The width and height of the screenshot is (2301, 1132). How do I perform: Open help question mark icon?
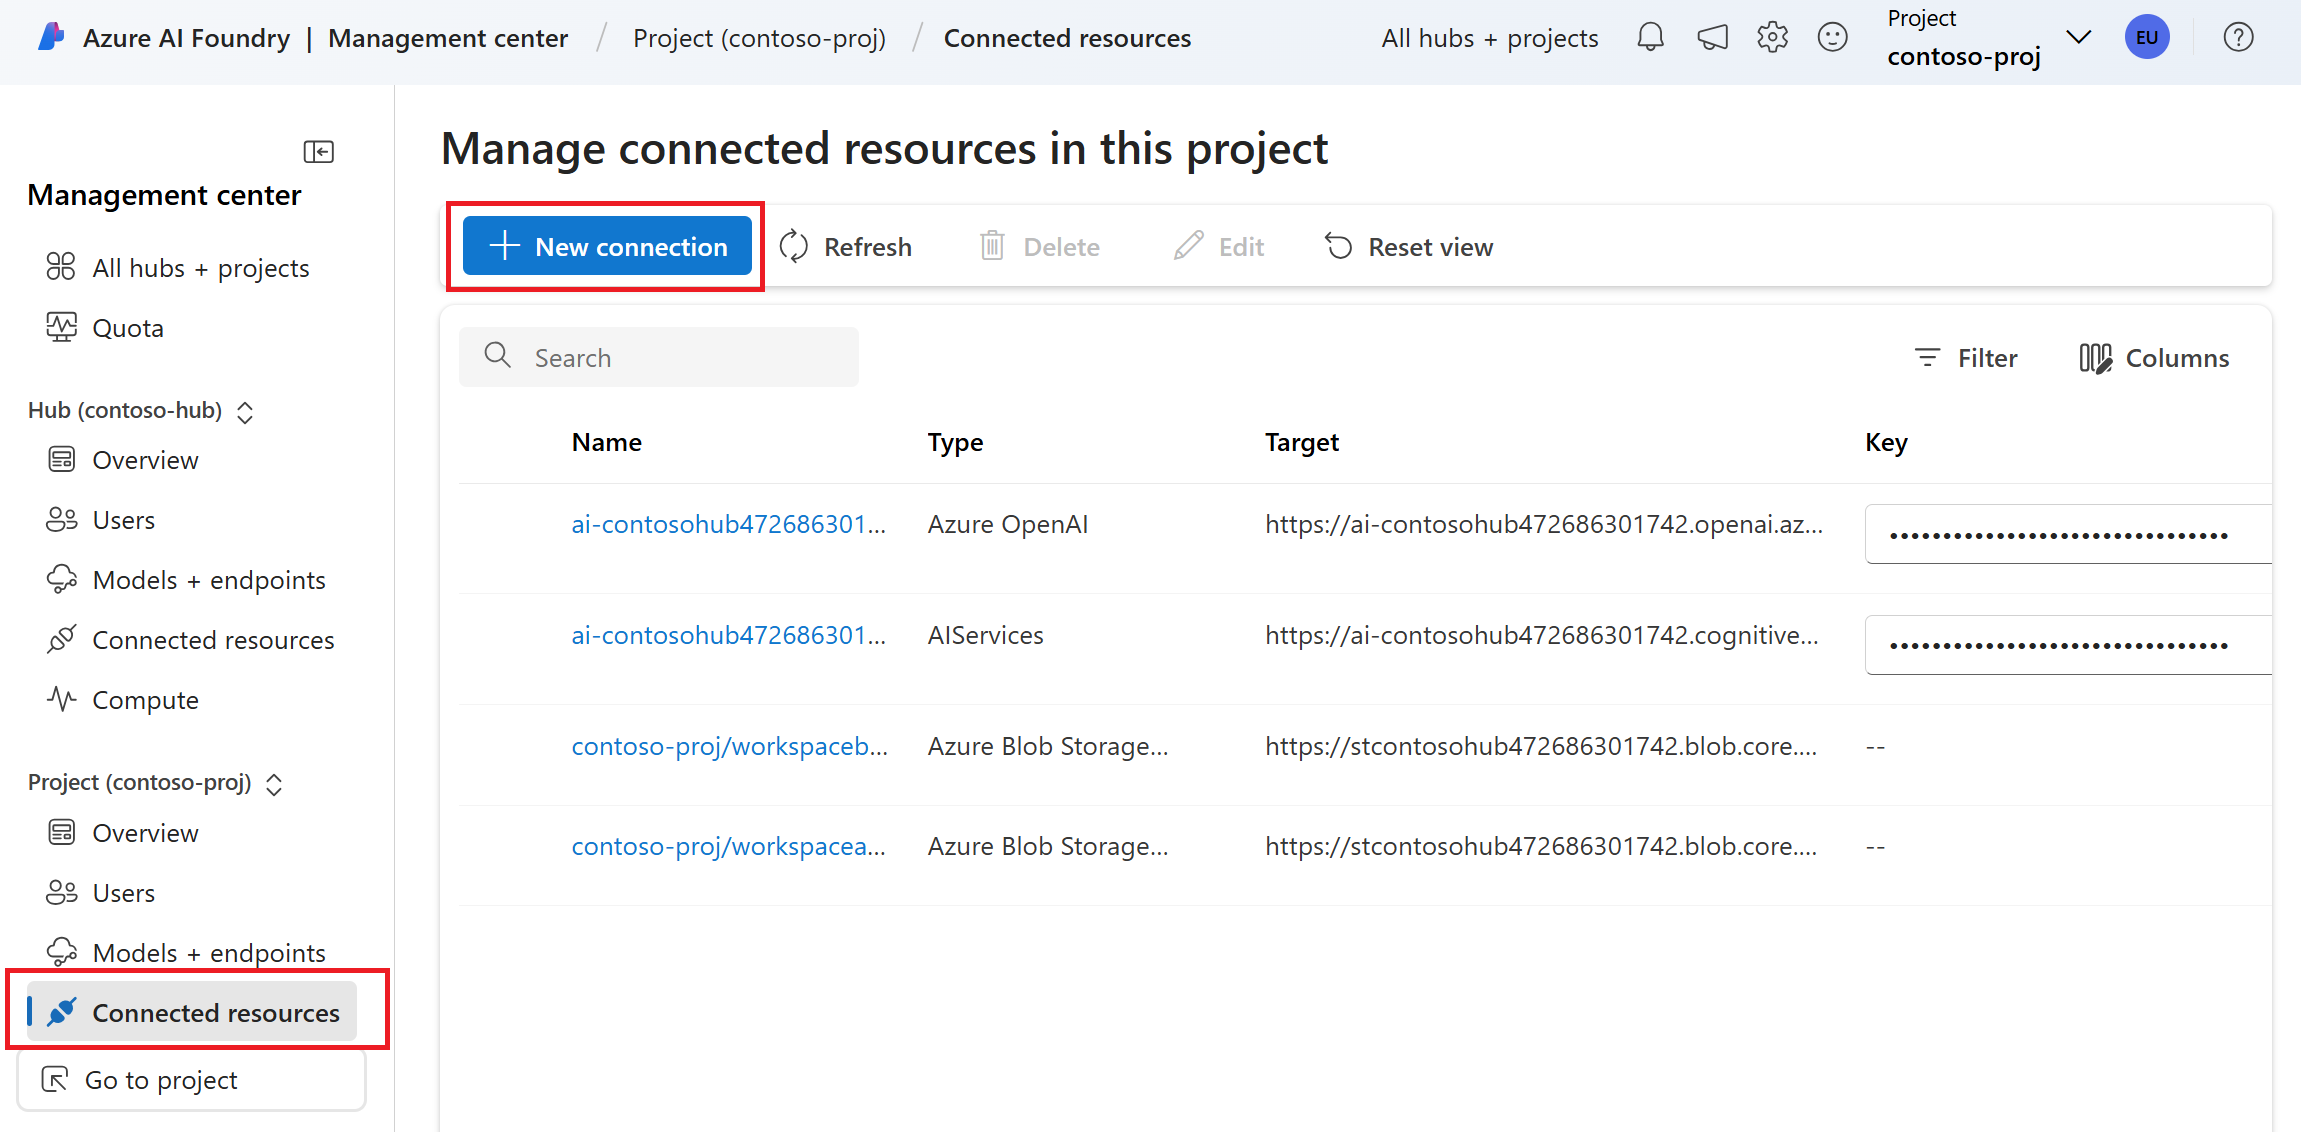[x=2238, y=38]
